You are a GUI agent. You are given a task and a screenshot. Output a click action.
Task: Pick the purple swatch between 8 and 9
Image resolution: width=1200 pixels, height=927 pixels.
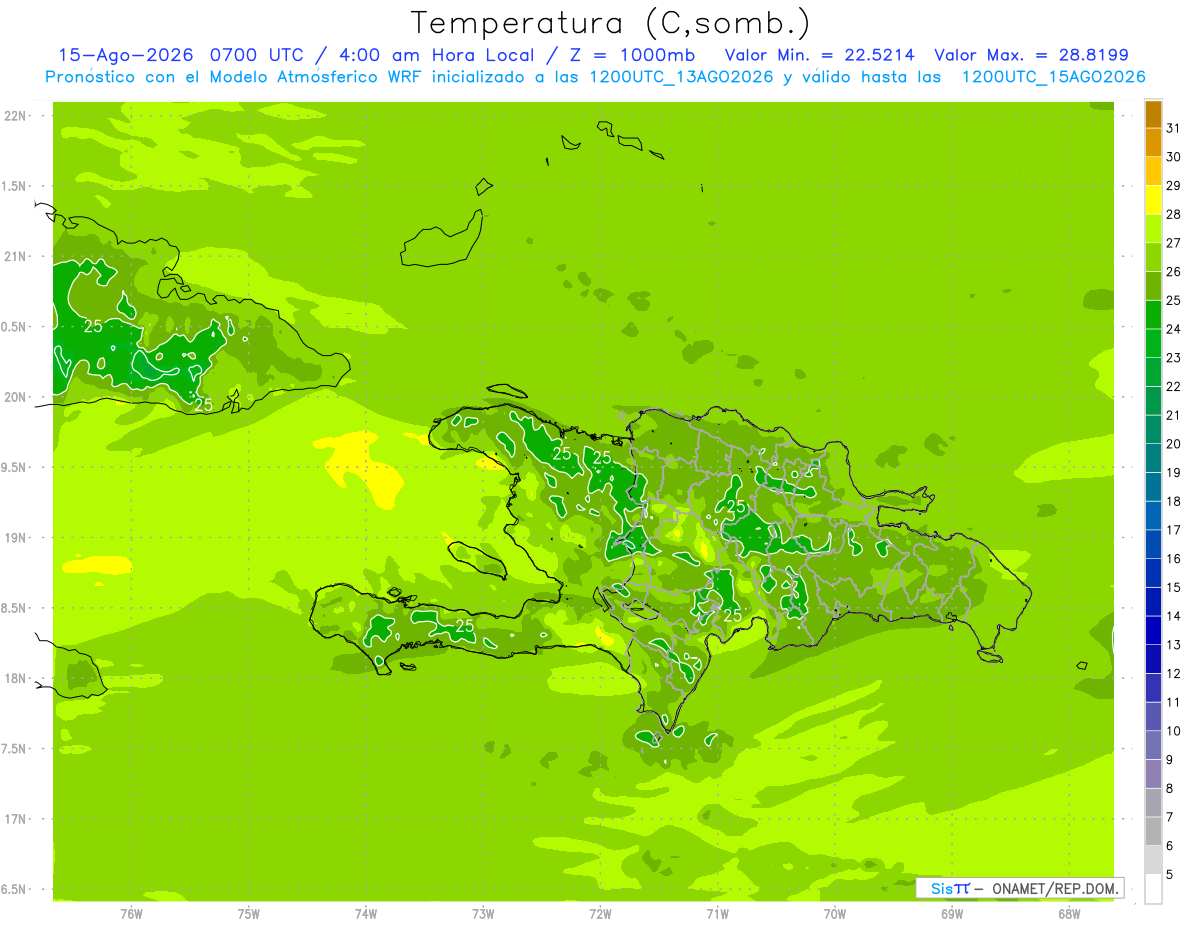click(x=1154, y=774)
